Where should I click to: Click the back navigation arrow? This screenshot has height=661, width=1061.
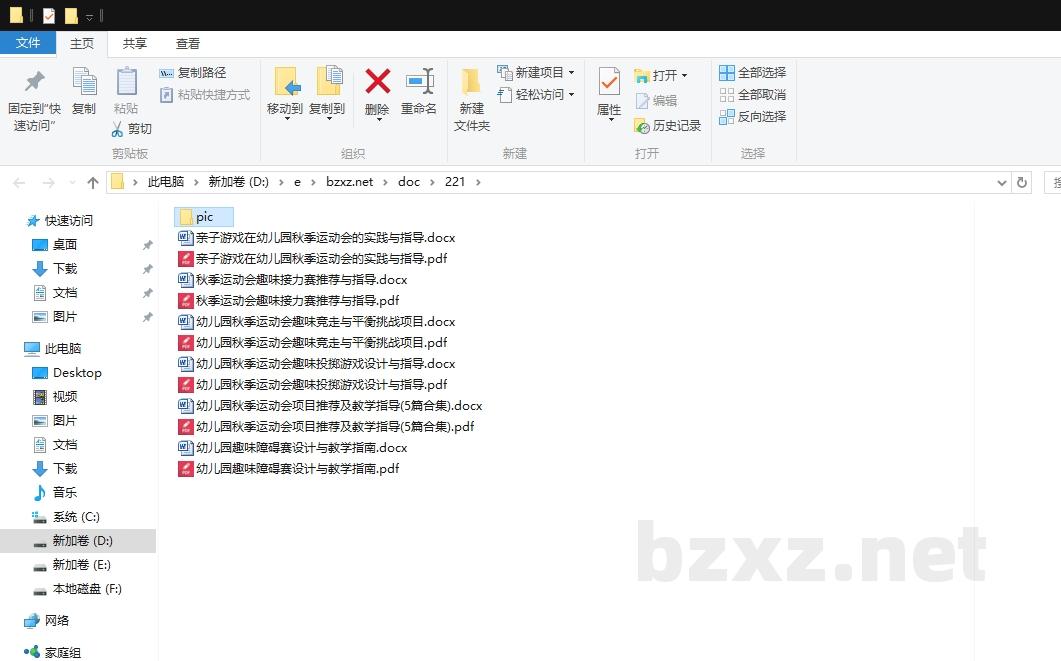[x=20, y=182]
